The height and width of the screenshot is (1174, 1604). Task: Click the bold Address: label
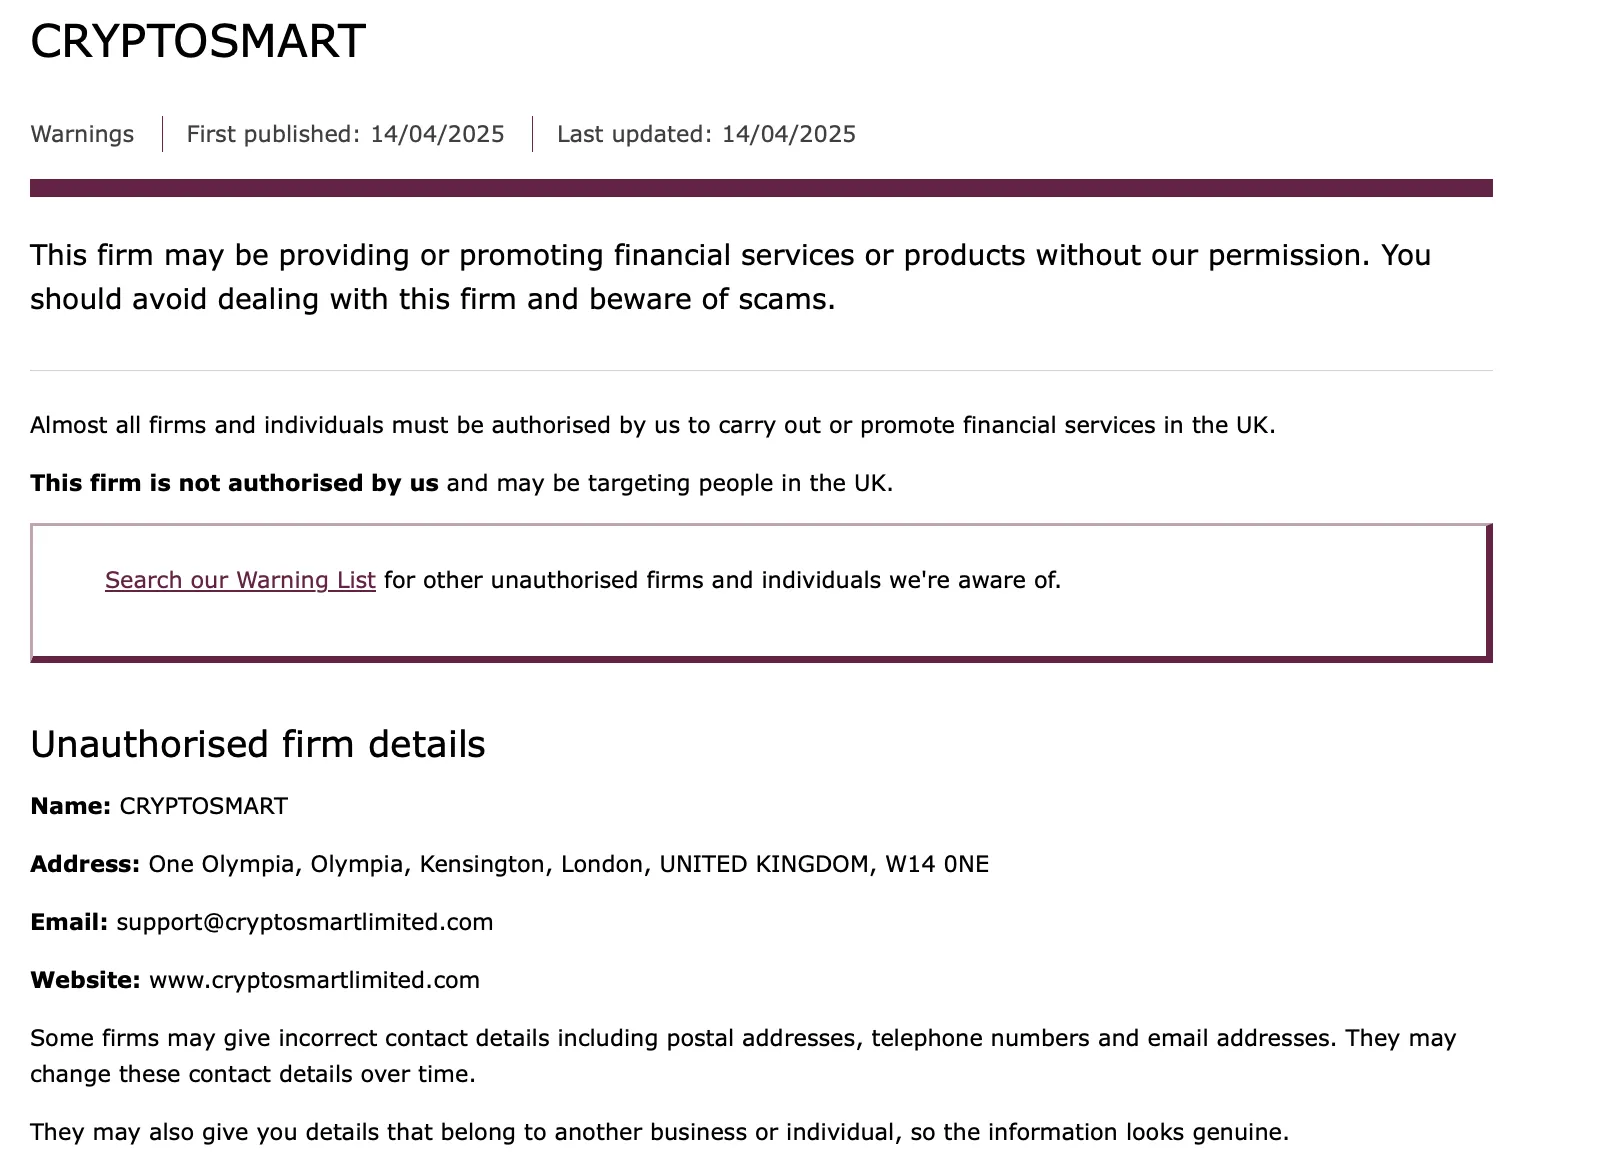pyautogui.click(x=85, y=864)
